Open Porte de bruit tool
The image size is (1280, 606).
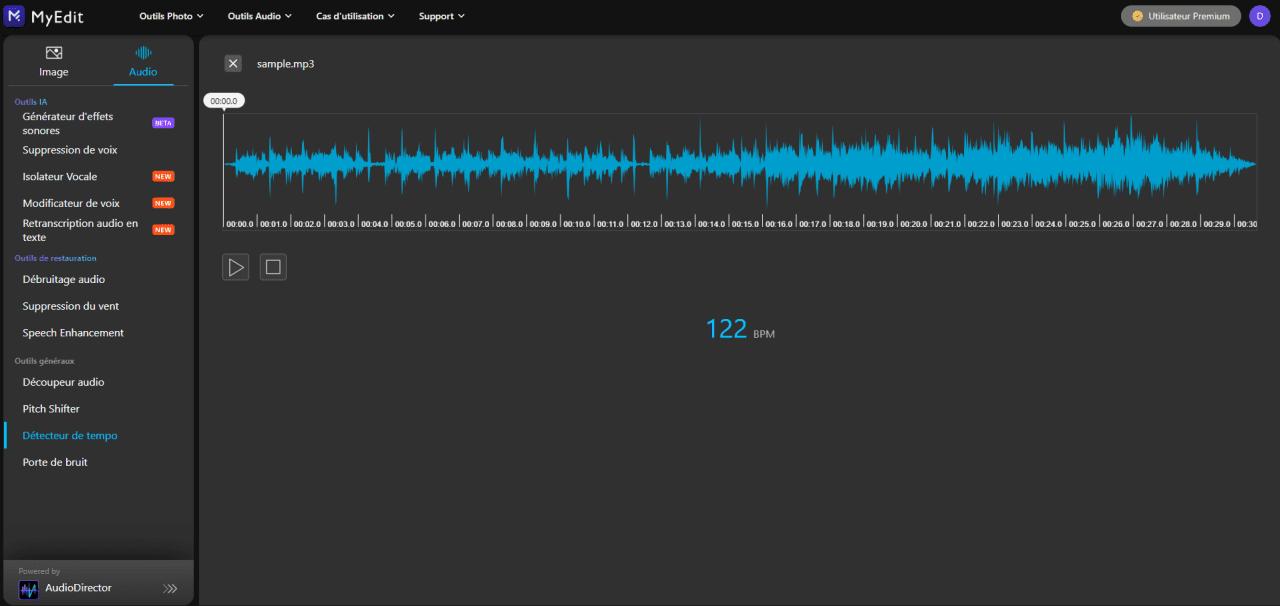55,462
